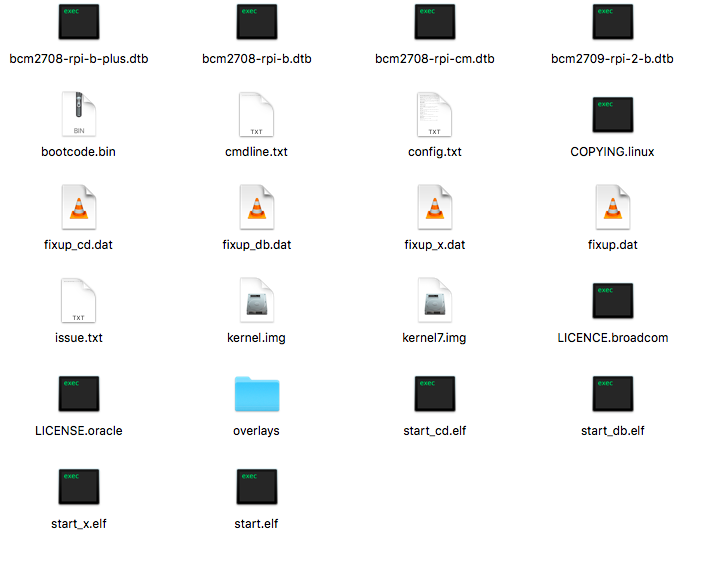Click the start_x.elf file name label

tap(79, 524)
